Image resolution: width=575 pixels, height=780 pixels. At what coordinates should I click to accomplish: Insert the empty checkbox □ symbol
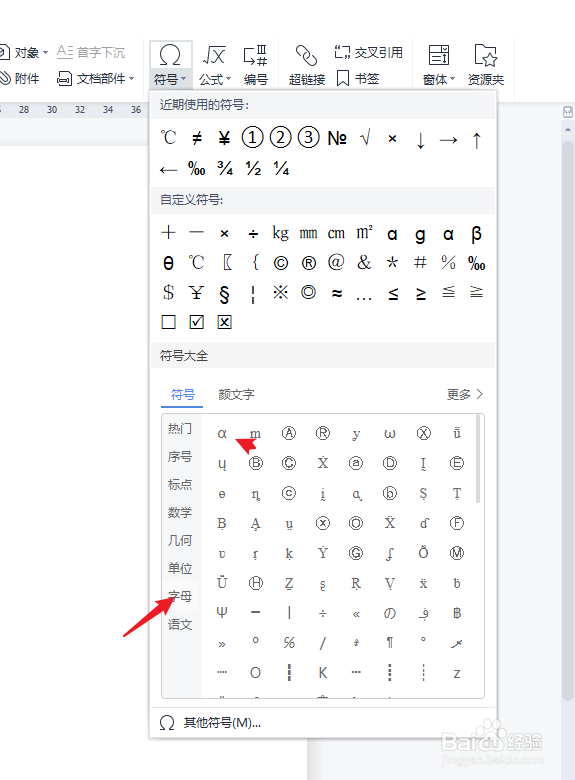click(169, 322)
